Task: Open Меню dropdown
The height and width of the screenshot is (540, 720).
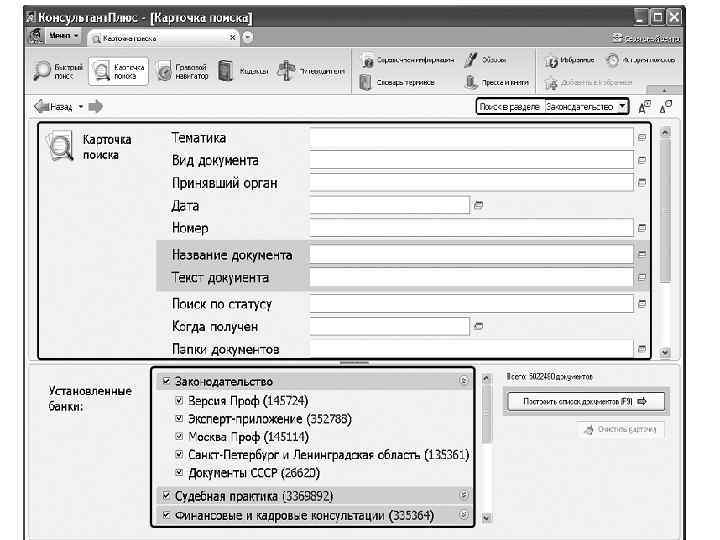Action: (x=64, y=35)
